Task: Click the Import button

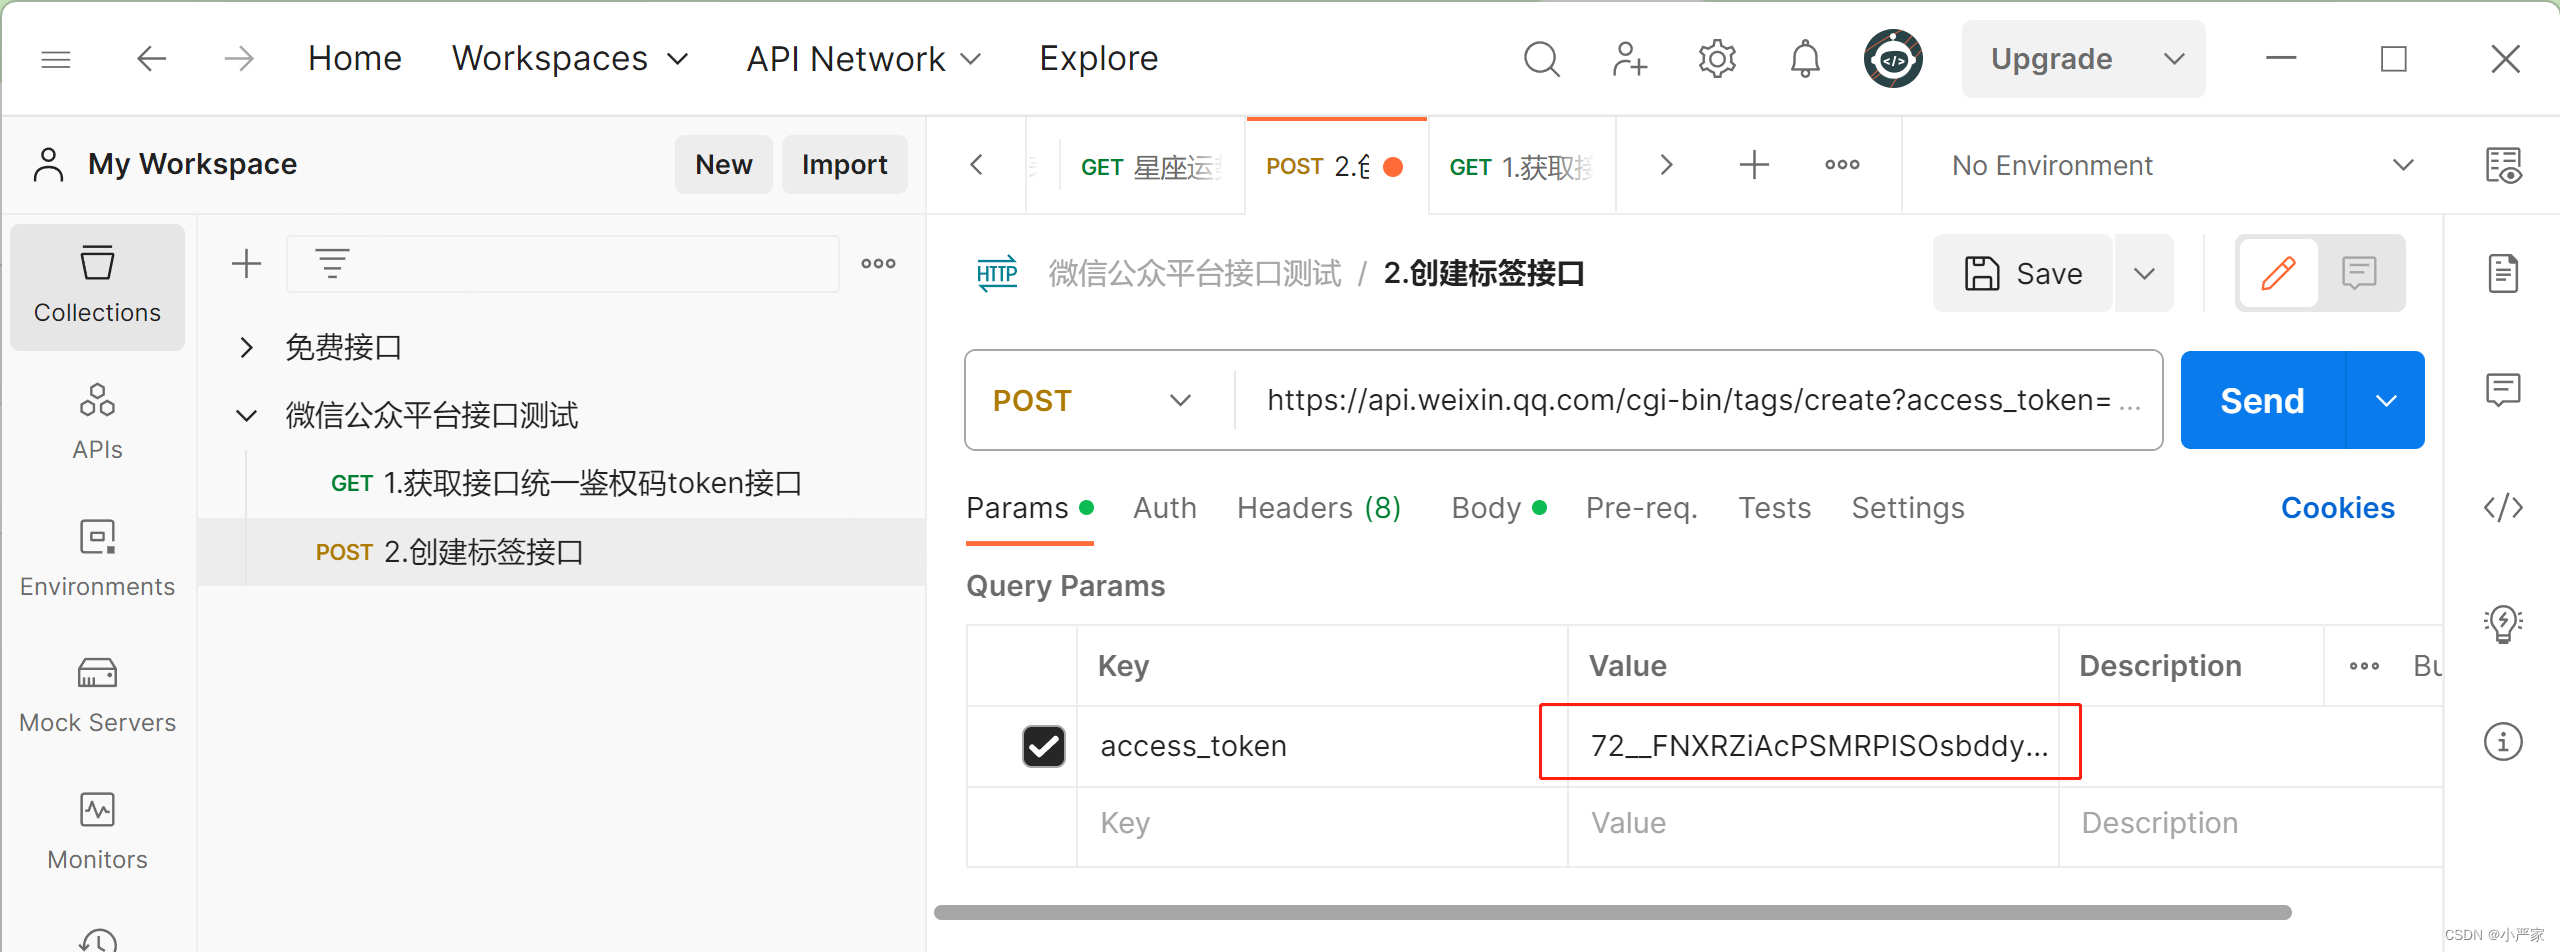Action: click(x=844, y=165)
